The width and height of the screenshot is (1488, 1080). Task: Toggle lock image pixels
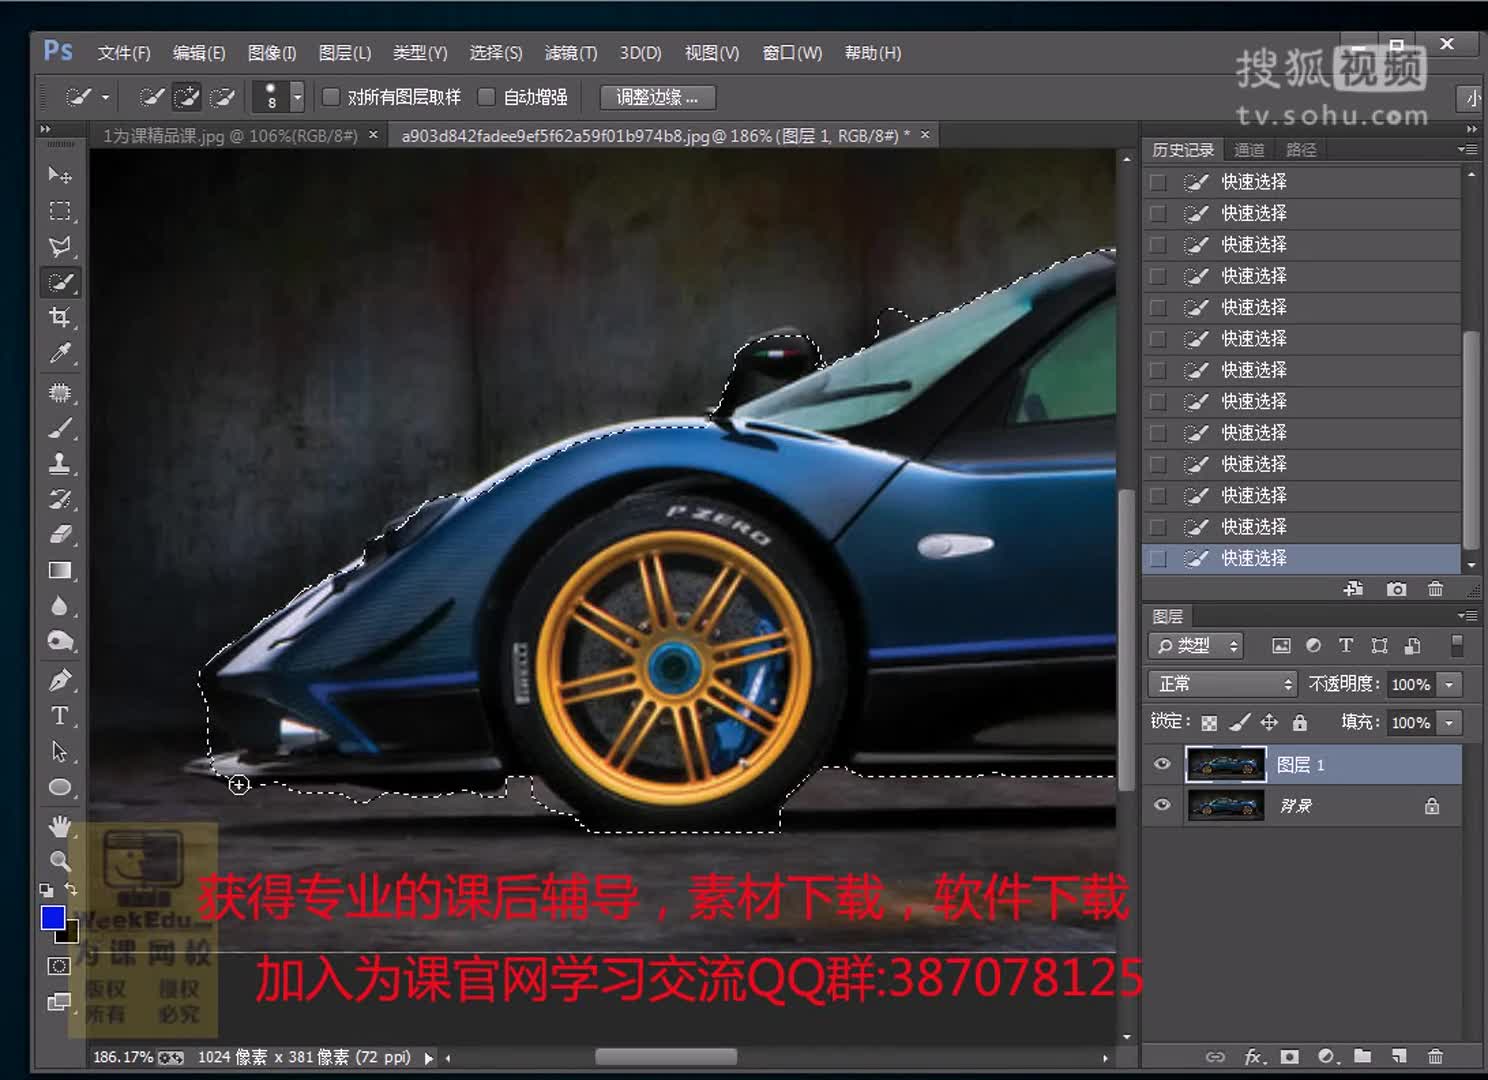[1239, 722]
